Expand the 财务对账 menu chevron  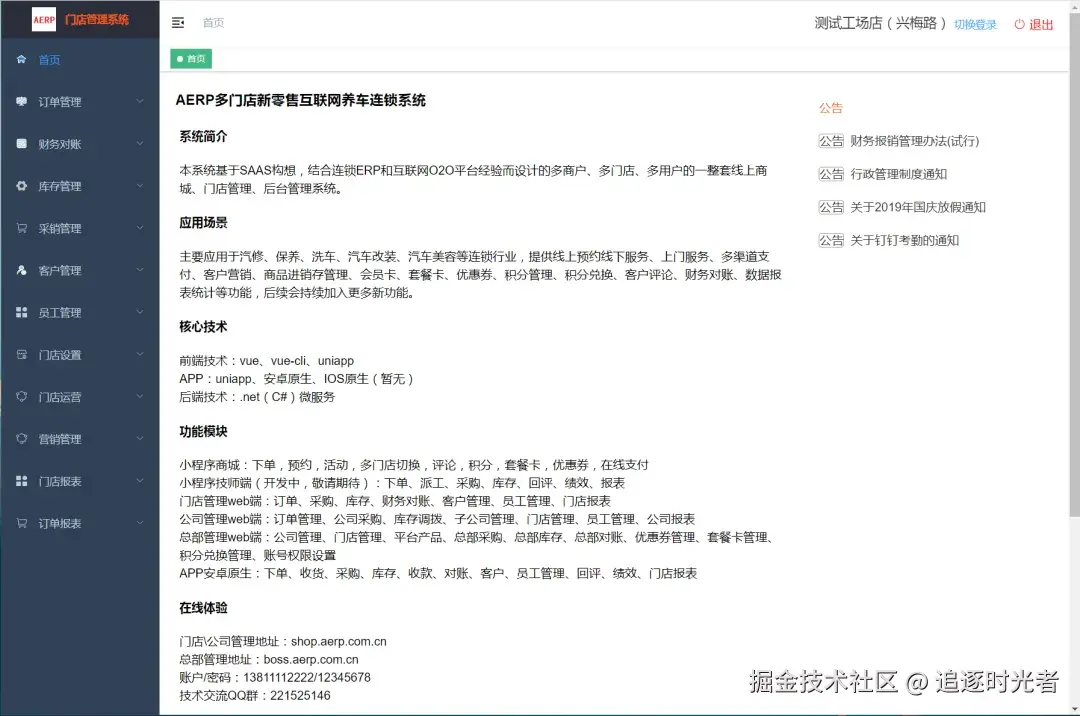pyautogui.click(x=140, y=143)
